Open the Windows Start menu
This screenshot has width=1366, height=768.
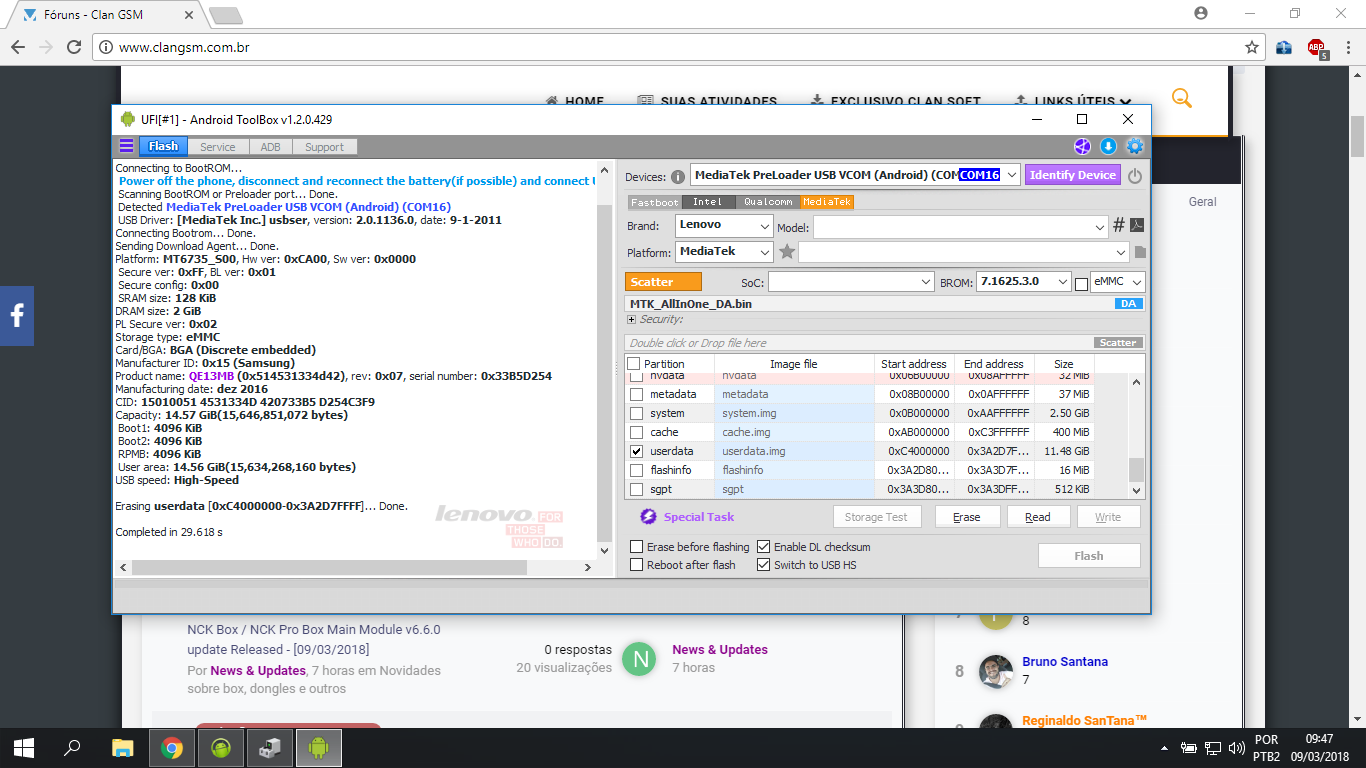[24, 747]
